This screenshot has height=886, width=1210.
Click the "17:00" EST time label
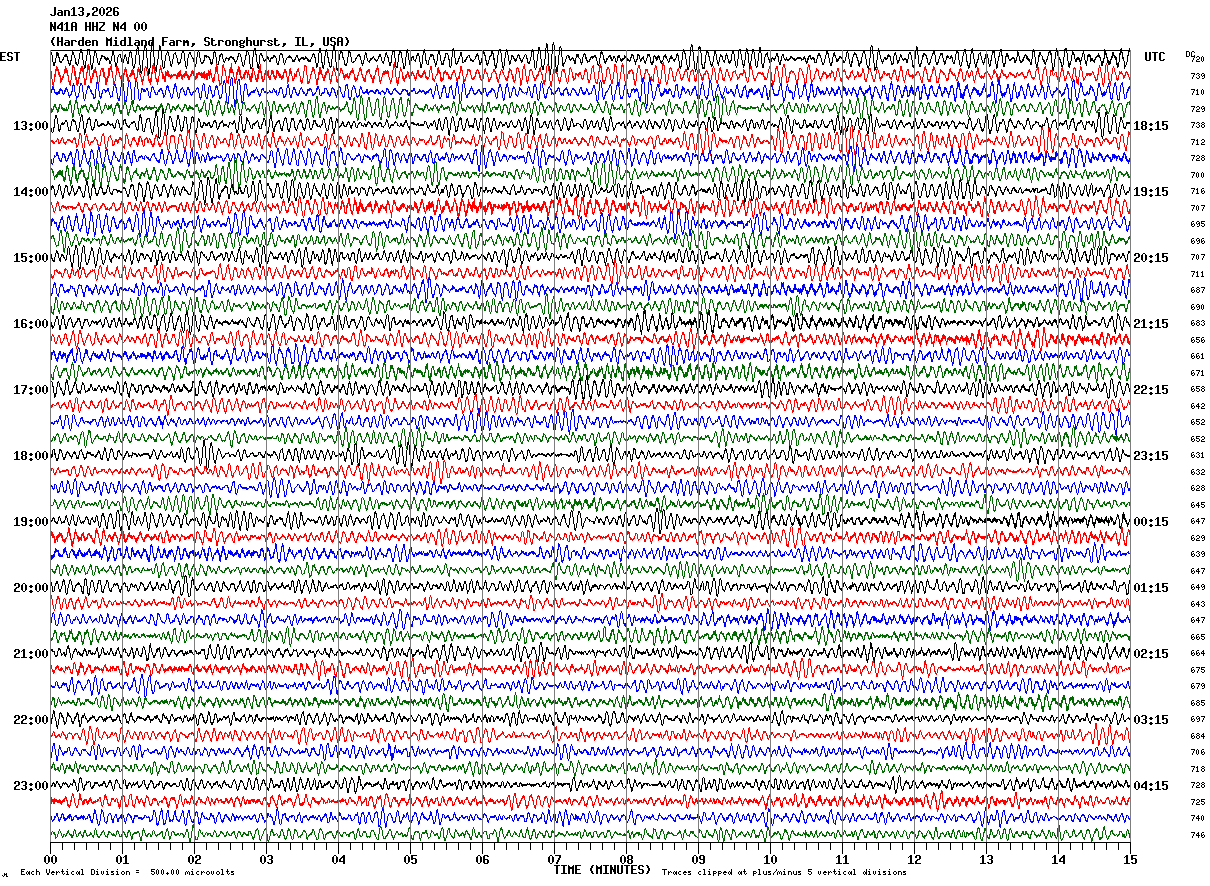coord(30,390)
